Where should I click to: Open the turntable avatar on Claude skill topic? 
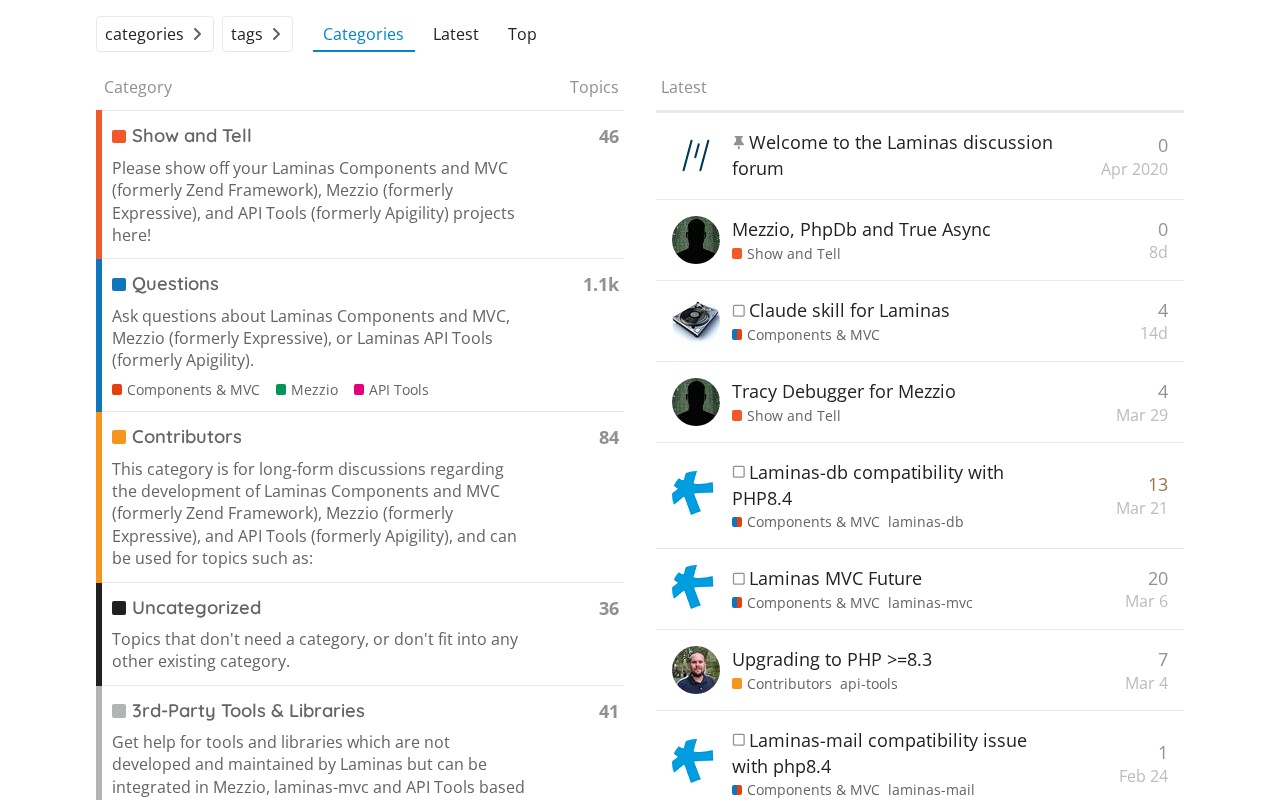696,321
